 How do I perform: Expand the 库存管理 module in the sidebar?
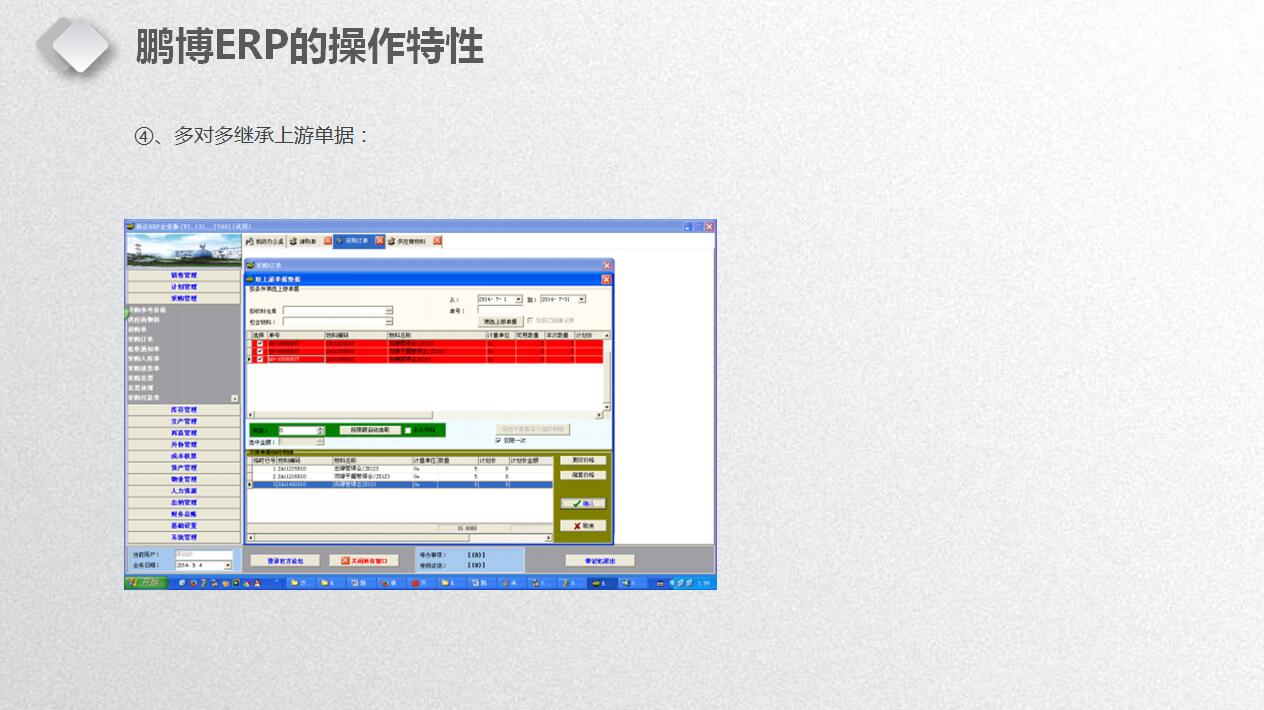184,410
